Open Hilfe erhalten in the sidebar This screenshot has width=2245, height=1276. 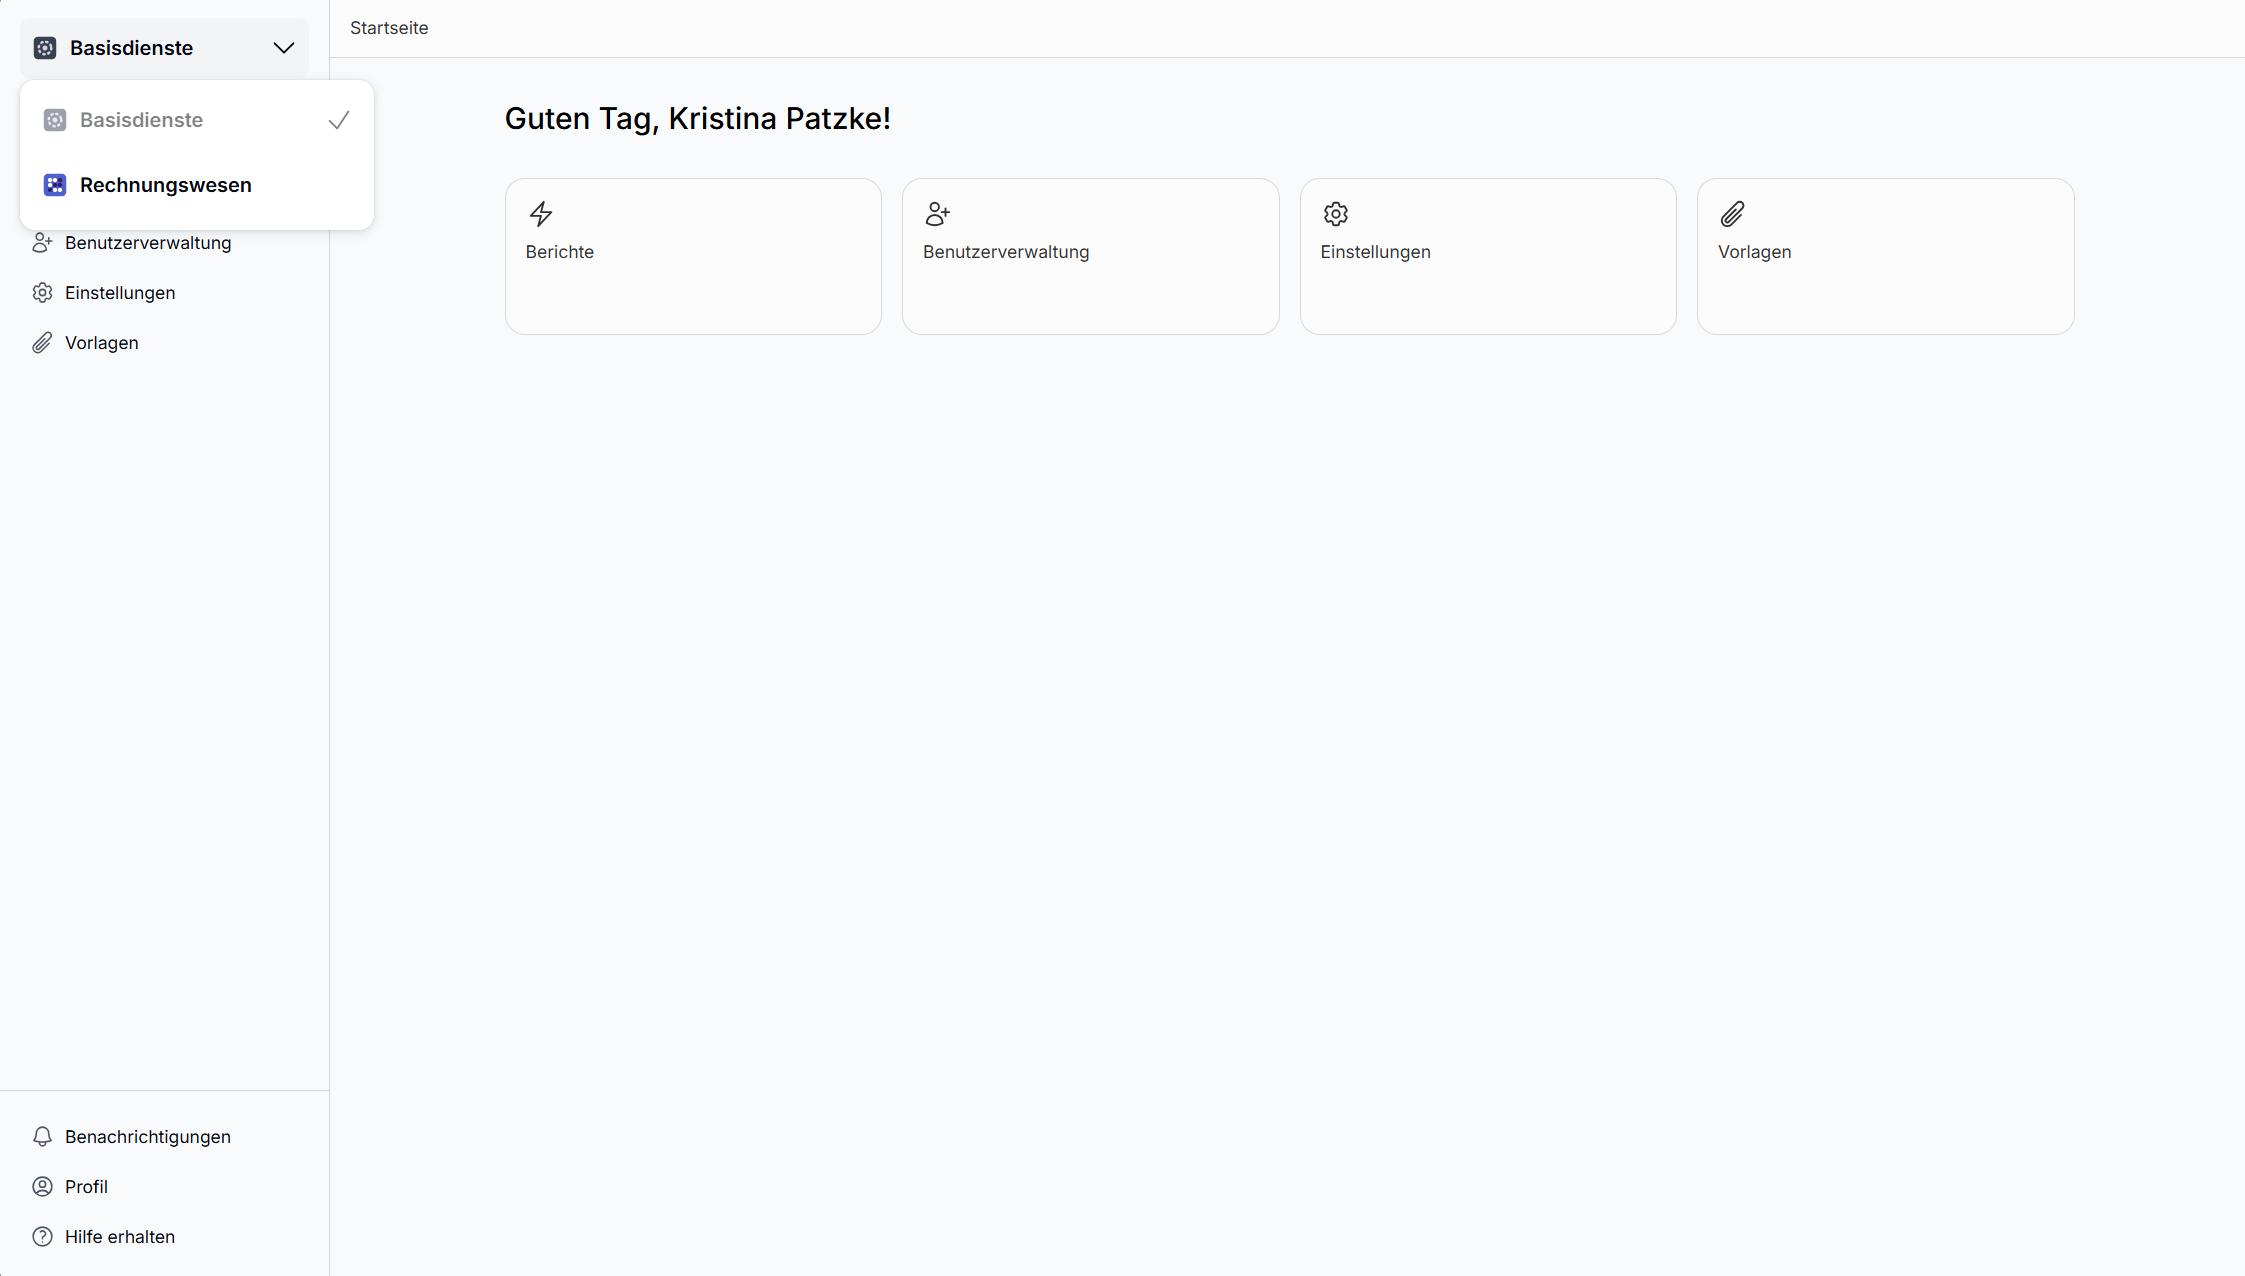point(120,1237)
